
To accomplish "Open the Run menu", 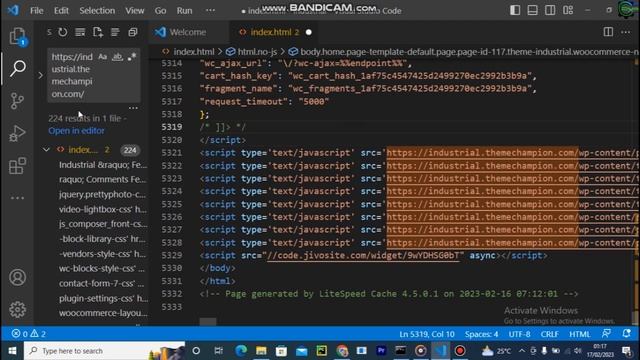I will (x=184, y=10).
